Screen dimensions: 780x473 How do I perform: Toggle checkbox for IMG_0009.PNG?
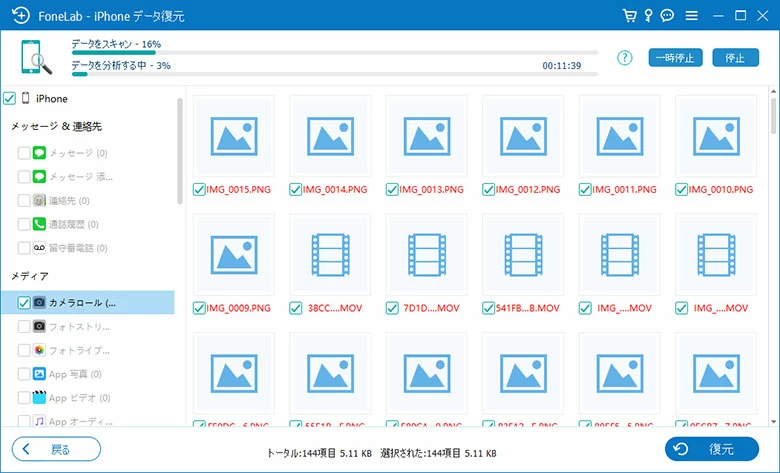[x=198, y=307]
